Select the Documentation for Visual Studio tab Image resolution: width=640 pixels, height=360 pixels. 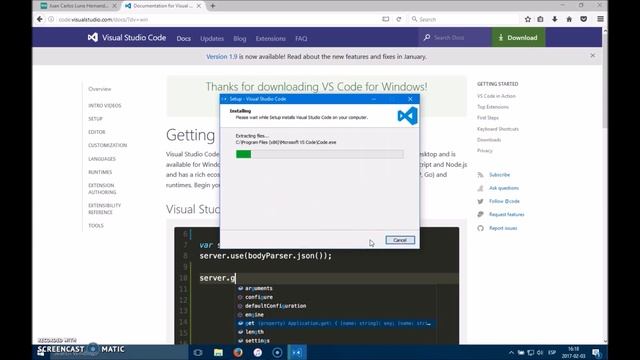coord(163,6)
